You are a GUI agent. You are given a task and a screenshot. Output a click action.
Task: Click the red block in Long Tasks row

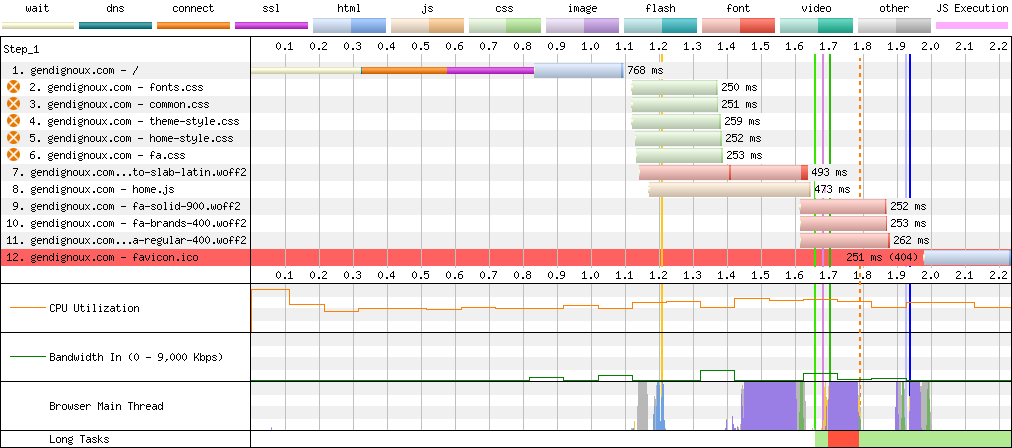(843, 439)
